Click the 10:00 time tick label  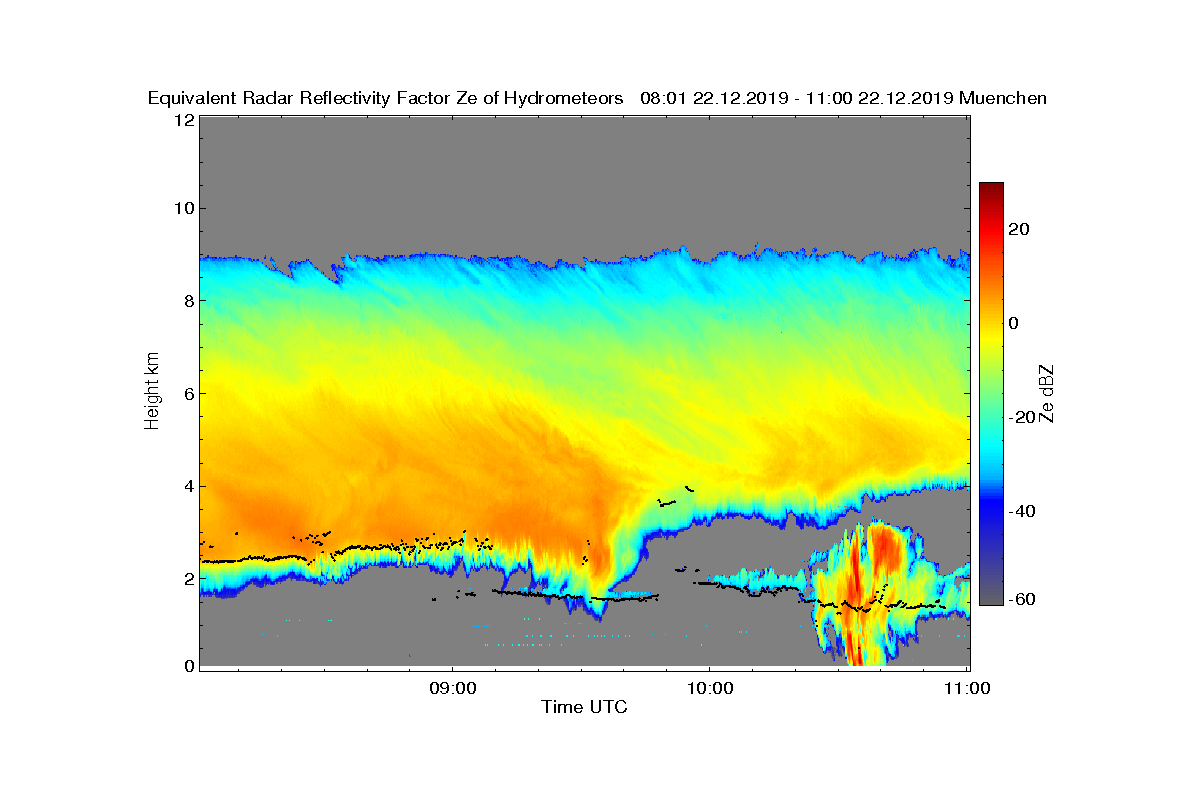tap(709, 688)
